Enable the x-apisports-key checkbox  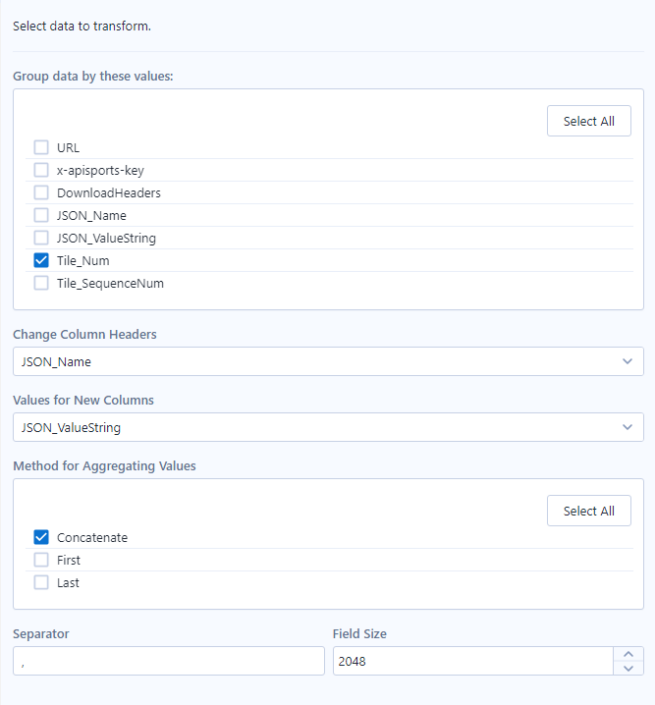[41, 170]
